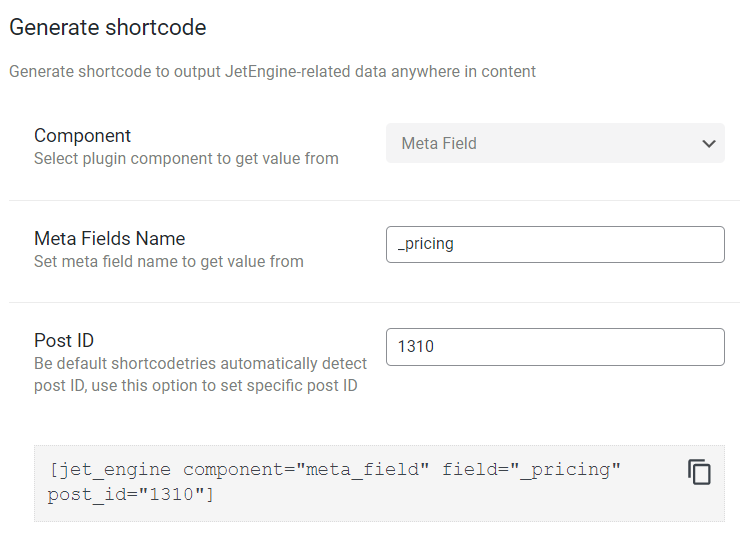
Task: Click the post_id="1310"] line in the shortcode
Action: (131, 495)
